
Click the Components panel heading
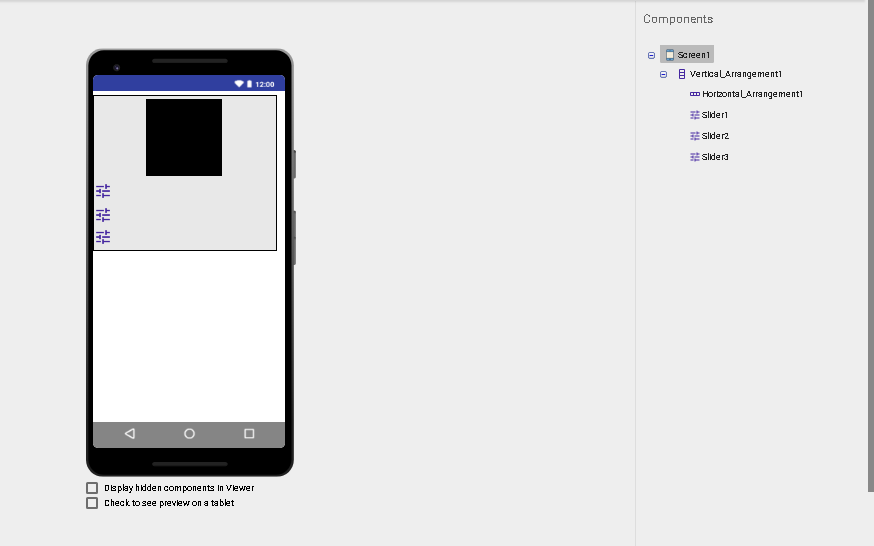[x=678, y=19]
